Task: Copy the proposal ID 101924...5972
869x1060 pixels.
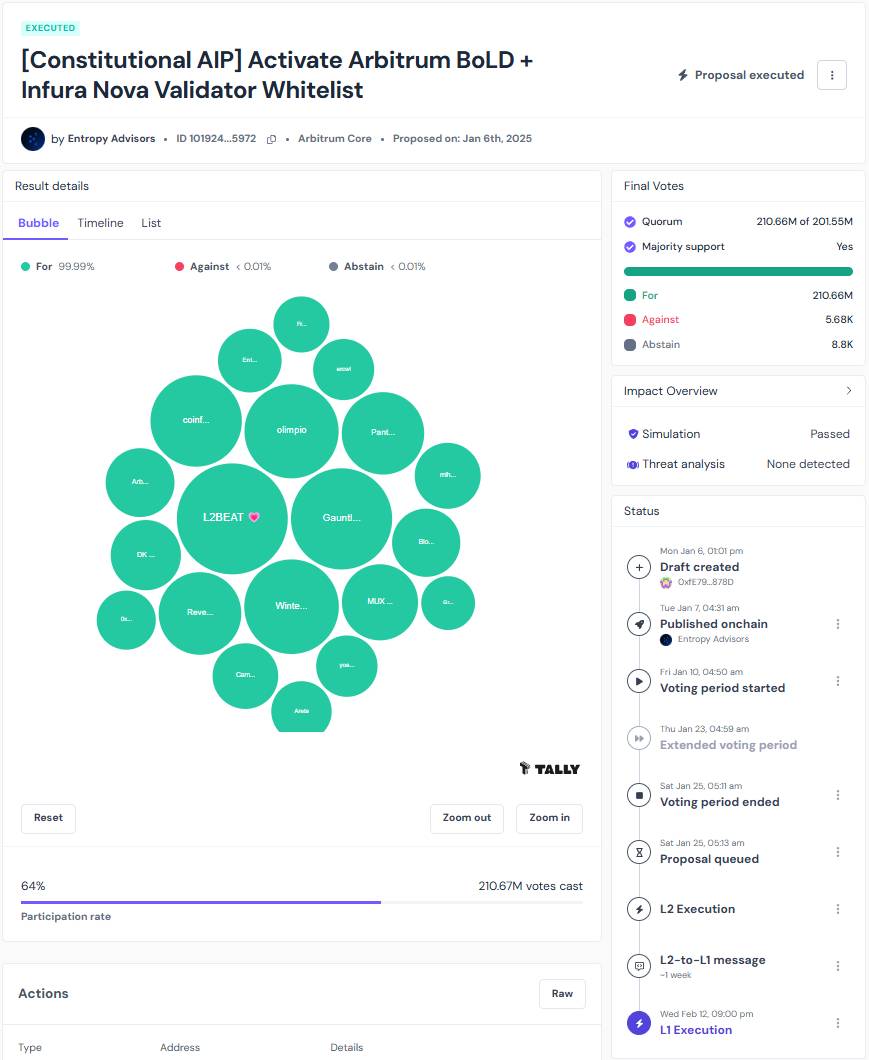Action: coord(271,139)
